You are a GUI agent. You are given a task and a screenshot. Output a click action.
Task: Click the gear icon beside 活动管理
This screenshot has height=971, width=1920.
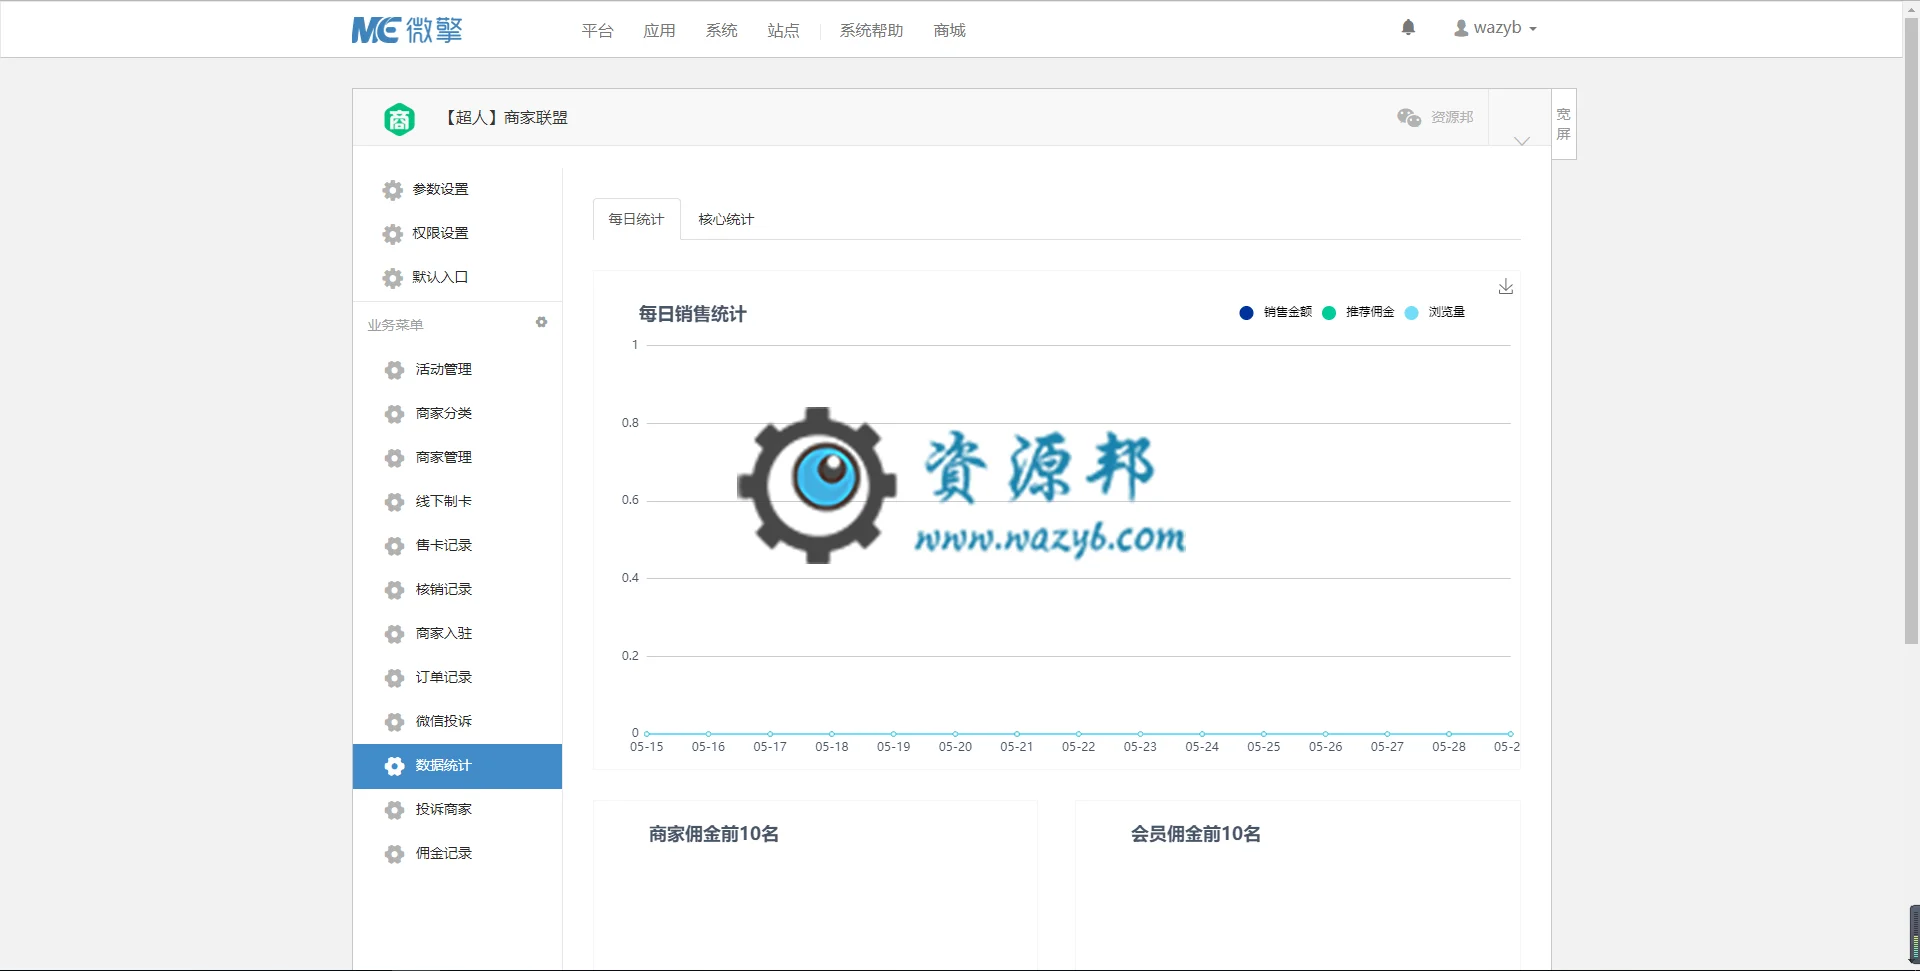(x=394, y=370)
